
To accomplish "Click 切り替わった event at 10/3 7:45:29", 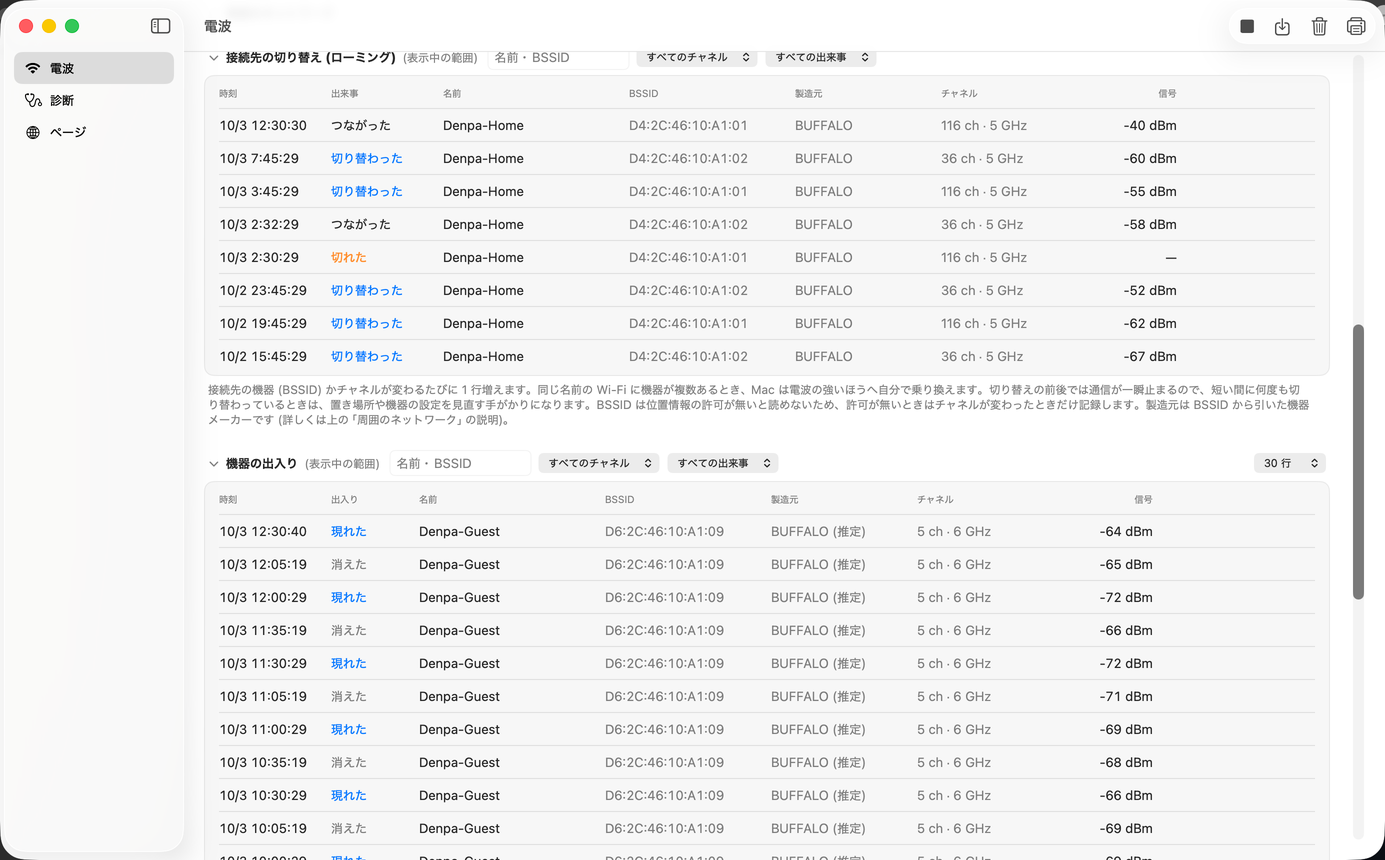I will (367, 158).
